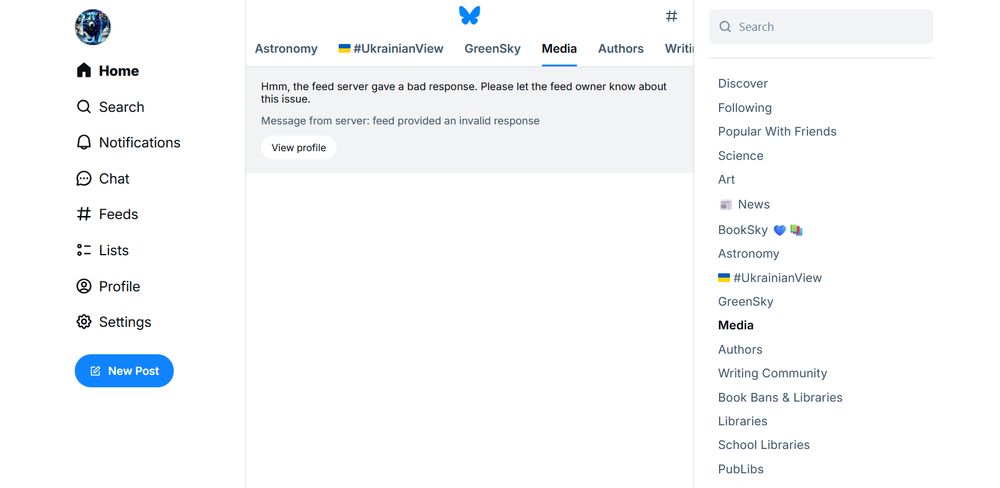This screenshot has width=1000, height=488.
Task: Open the Art feed link
Action: pyautogui.click(x=726, y=179)
